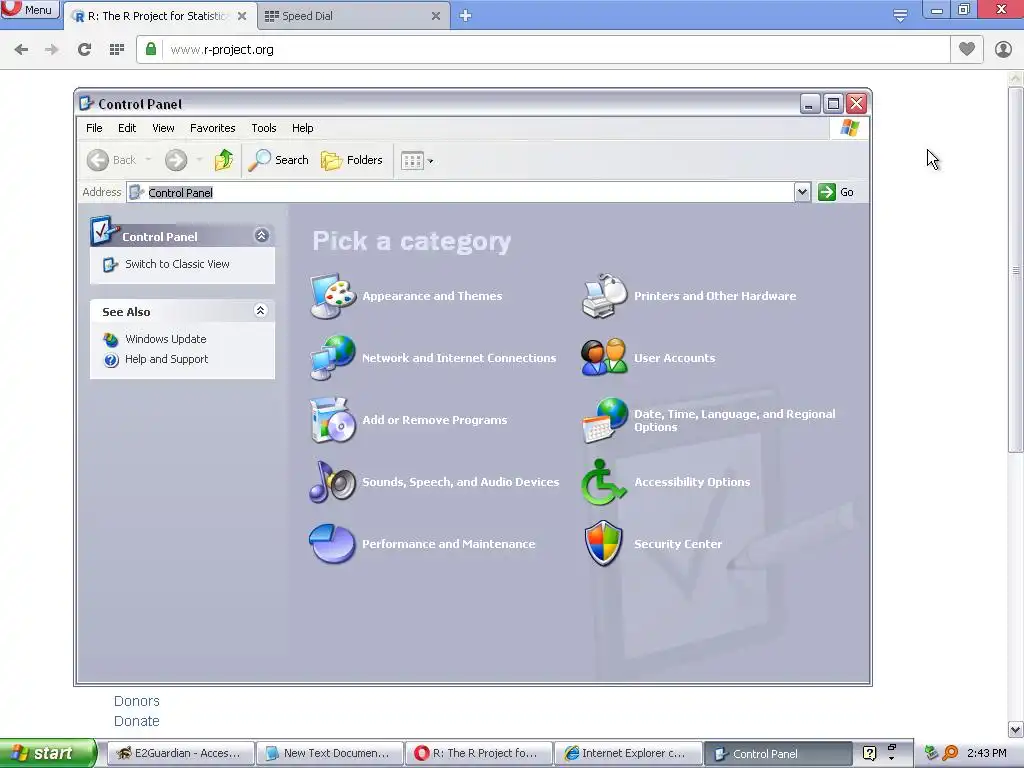This screenshot has width=1024, height=768.
Task: Click the Views toolbar icon
Action: pyautogui.click(x=412, y=160)
